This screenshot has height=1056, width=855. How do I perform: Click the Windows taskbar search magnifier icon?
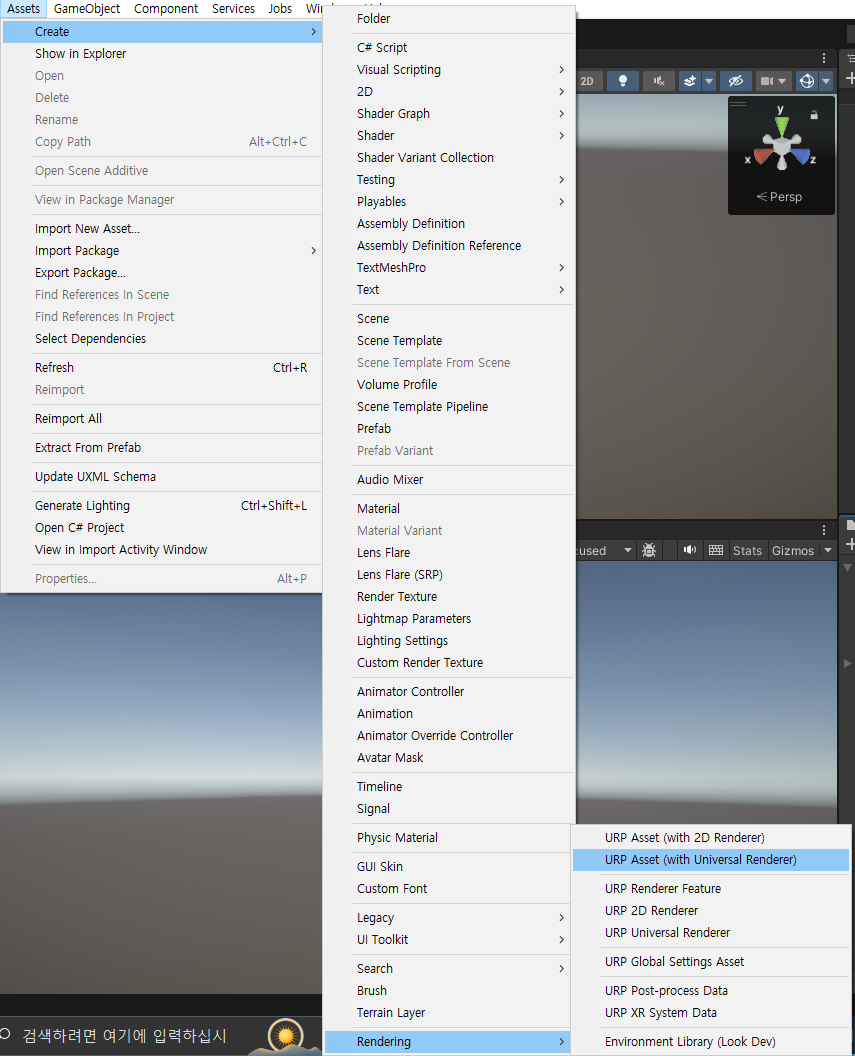pyautogui.click(x=5, y=1034)
